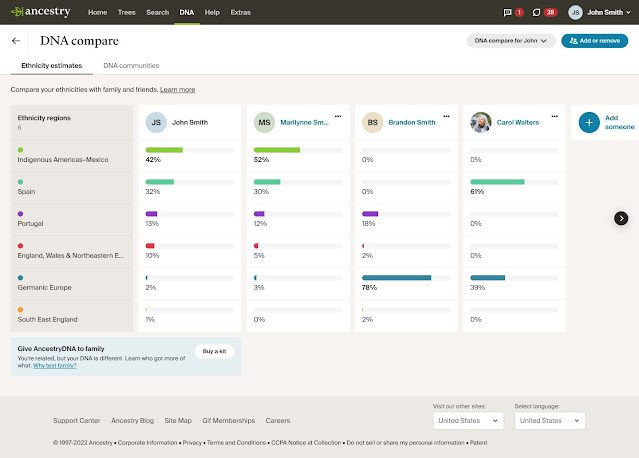Select the Germanic Europe region label
639x458 pixels.
44,288
